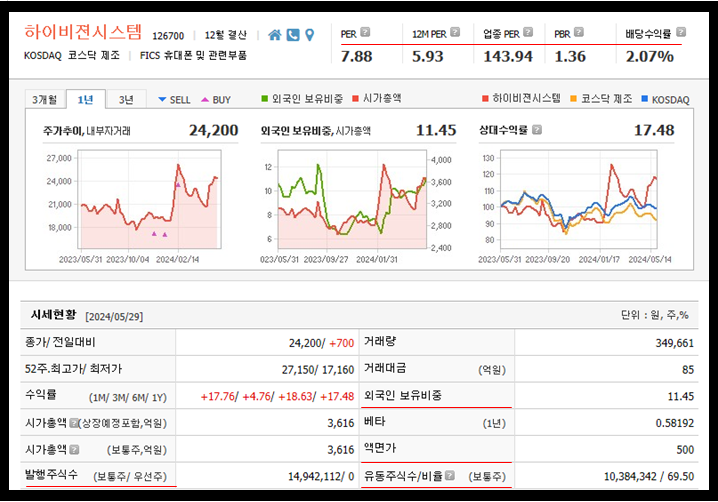Click help icon beside 시가총액 상장예정포함 row
718x502 pixels.
[x=74, y=423]
